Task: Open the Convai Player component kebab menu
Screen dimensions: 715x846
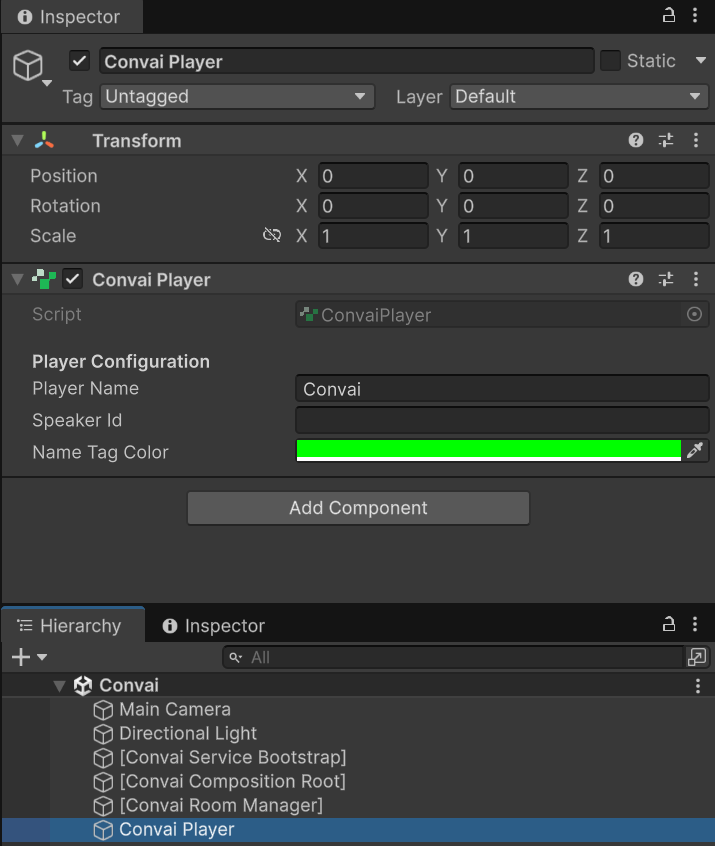Action: pos(696,280)
